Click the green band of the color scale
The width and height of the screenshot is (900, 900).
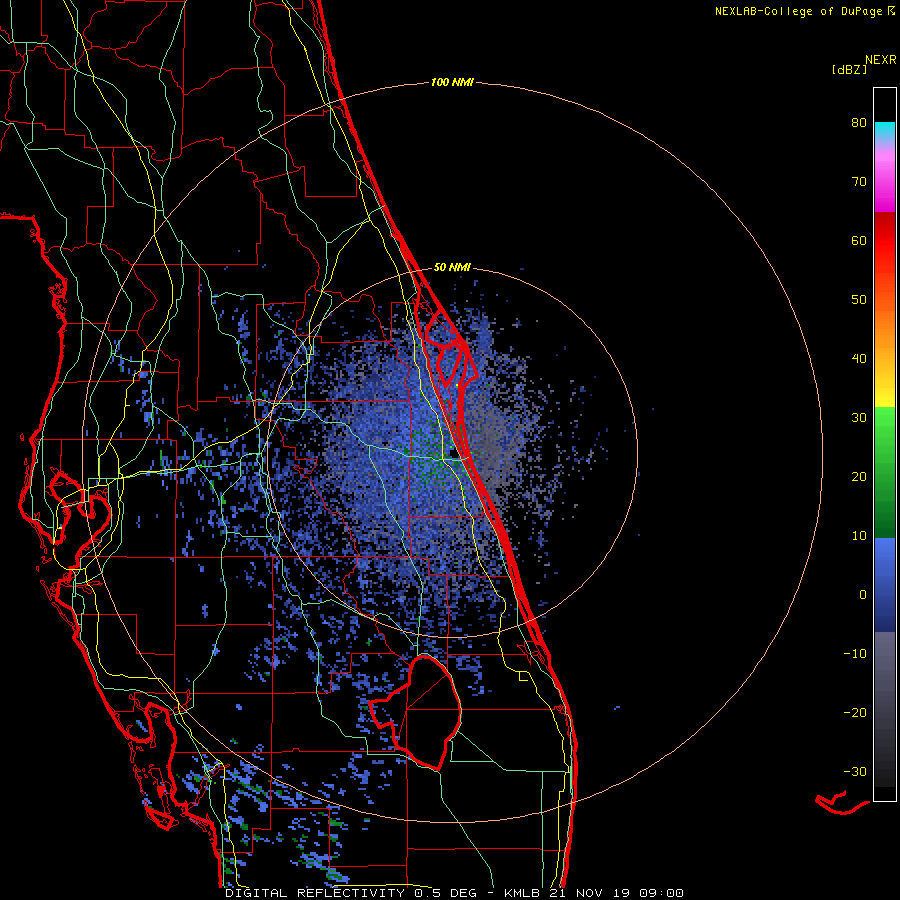[x=885, y=472]
